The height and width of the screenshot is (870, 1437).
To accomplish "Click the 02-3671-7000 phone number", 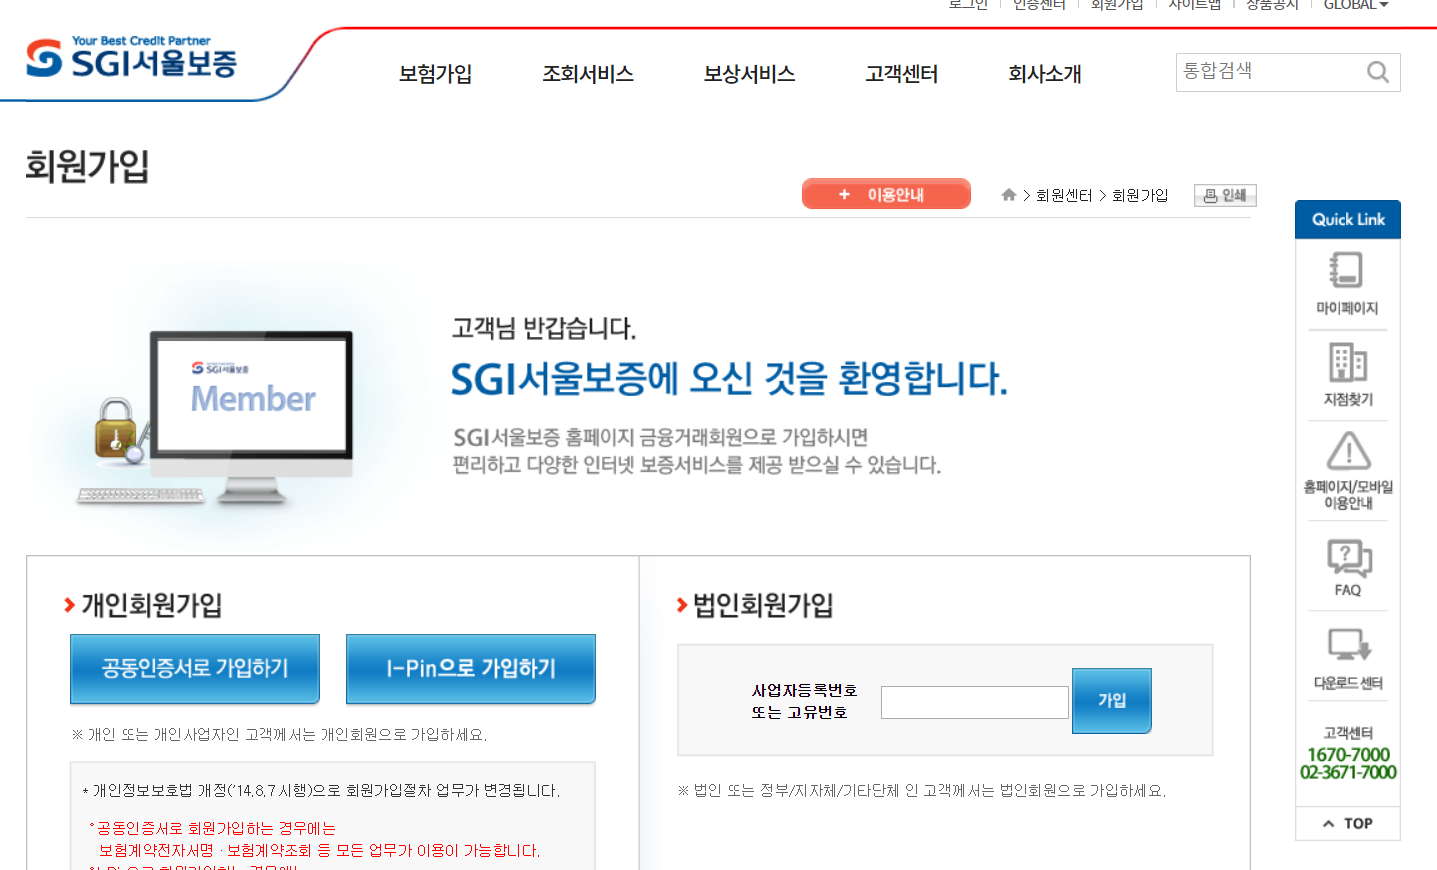I will coord(1348,772).
